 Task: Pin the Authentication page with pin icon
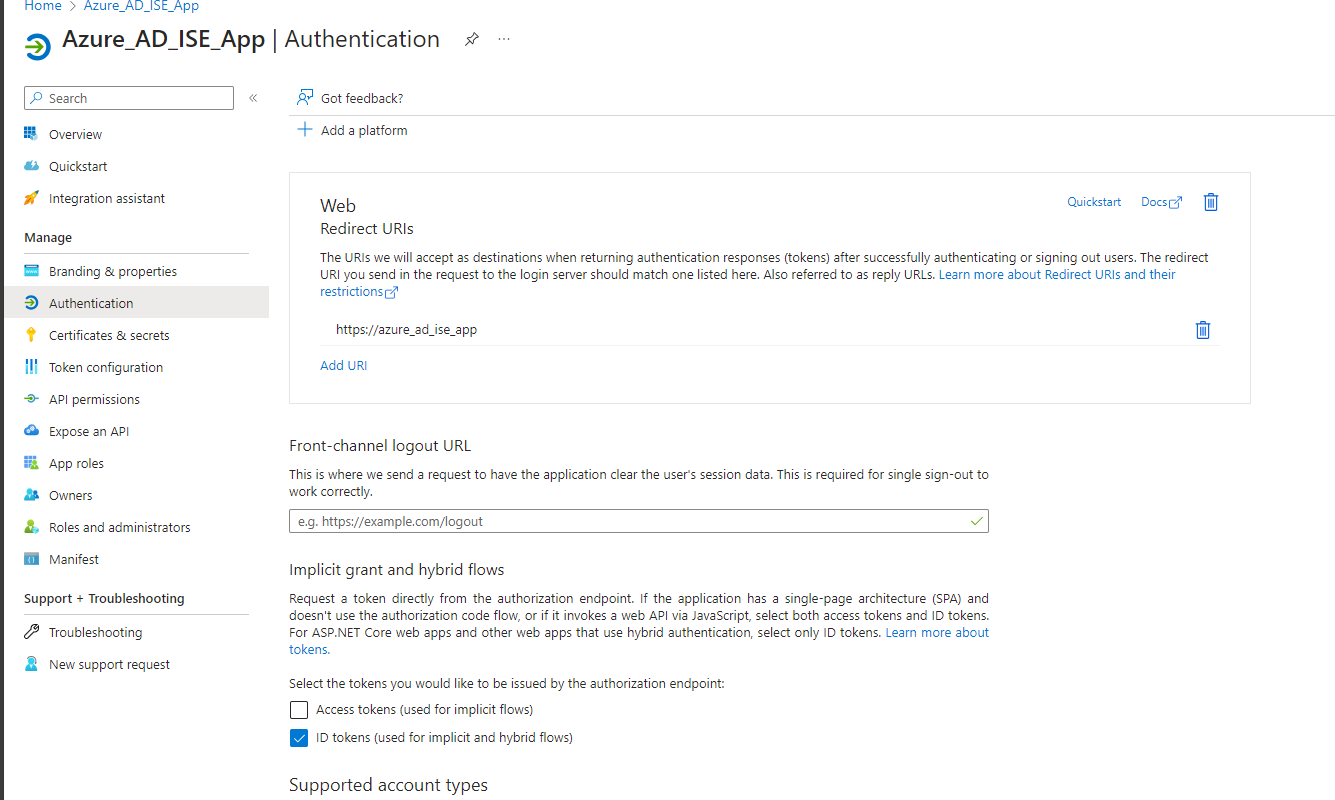[471, 39]
